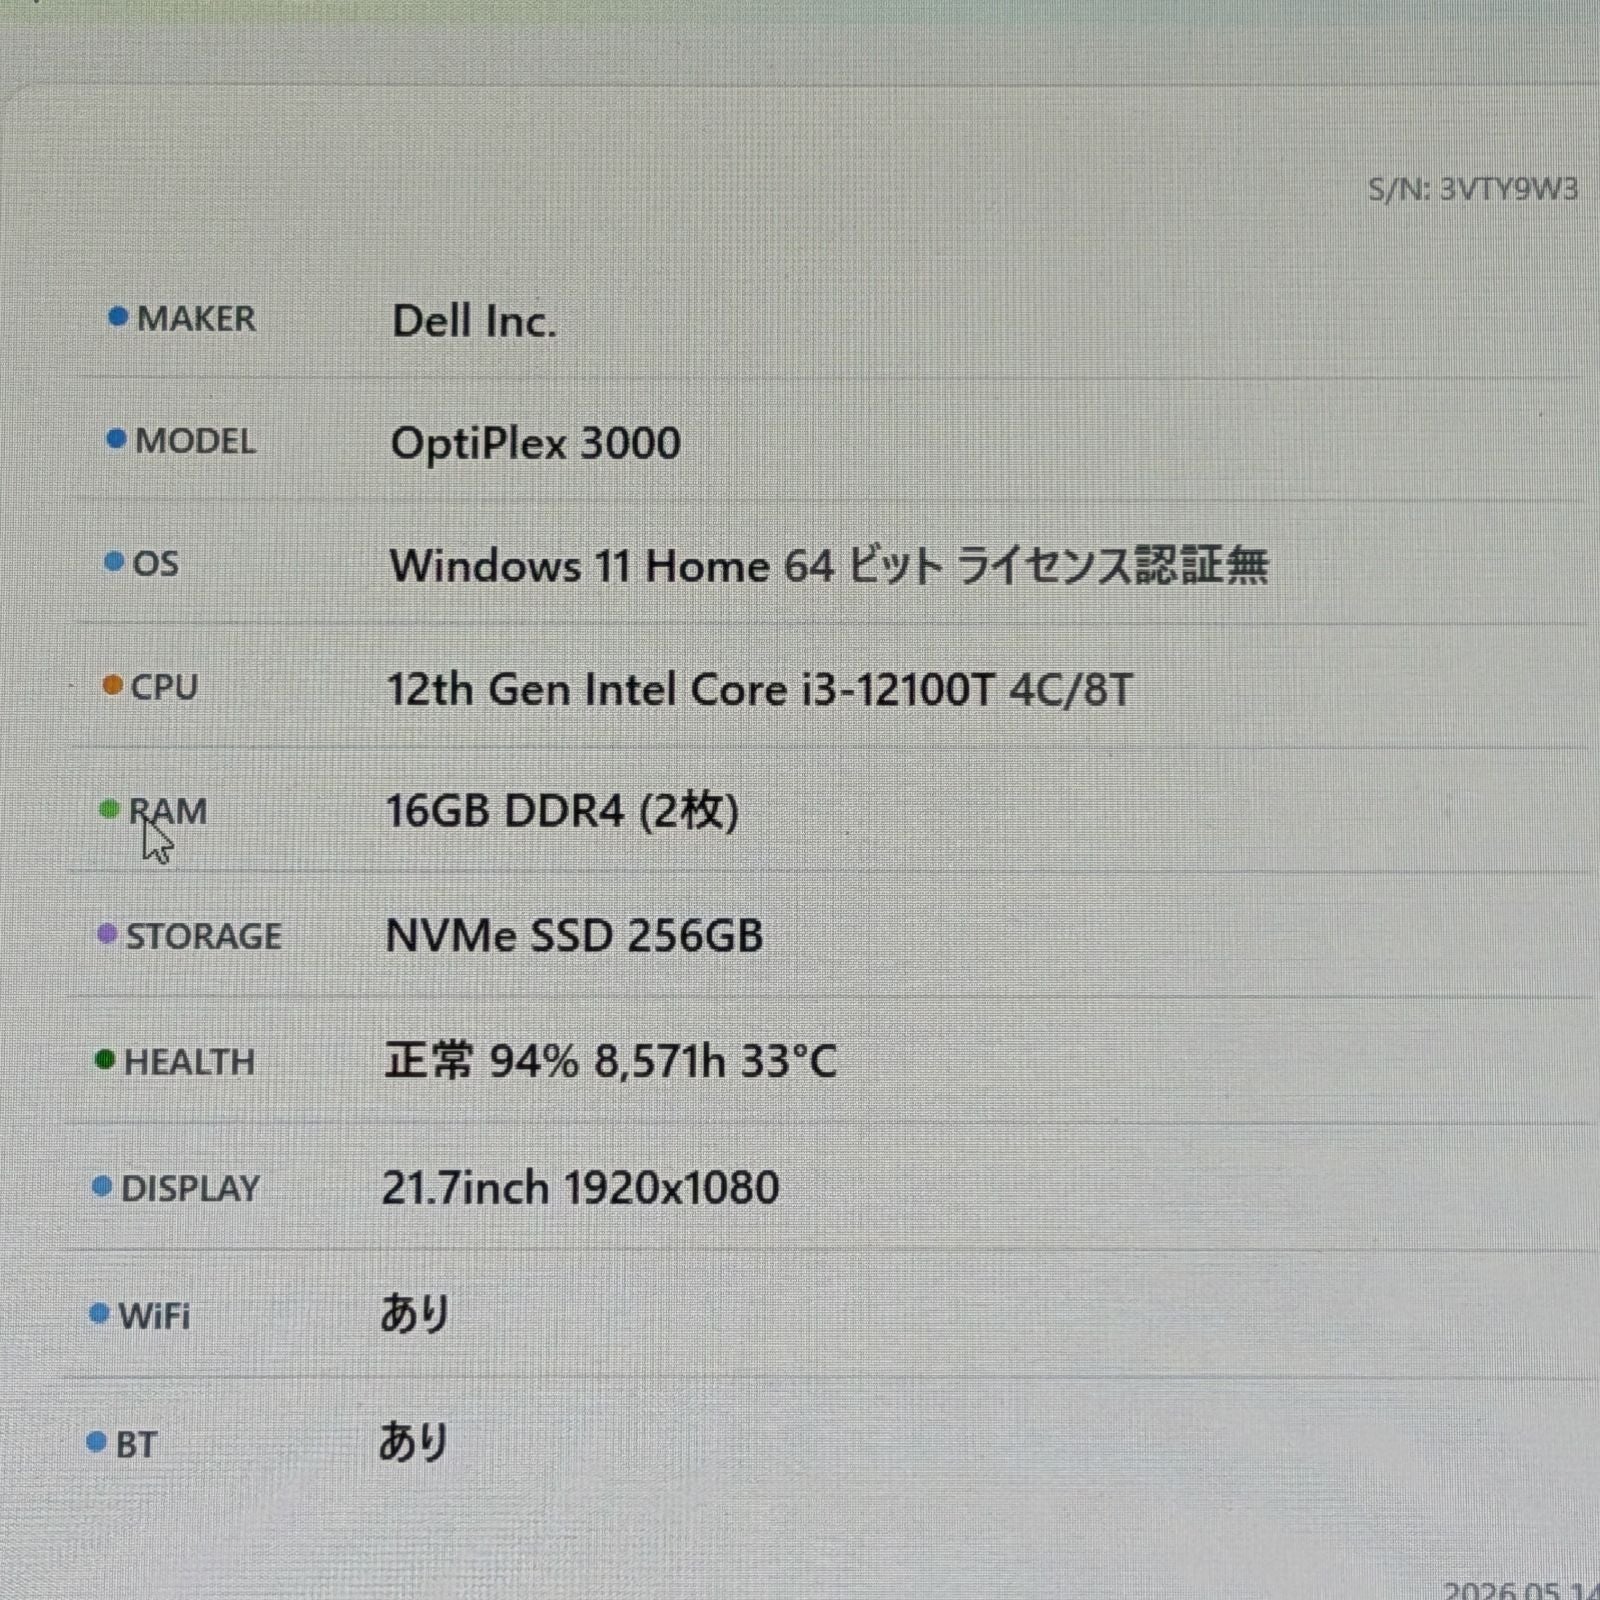Select the DISPLAY label
This screenshot has width=1600, height=1600.
(190, 1189)
